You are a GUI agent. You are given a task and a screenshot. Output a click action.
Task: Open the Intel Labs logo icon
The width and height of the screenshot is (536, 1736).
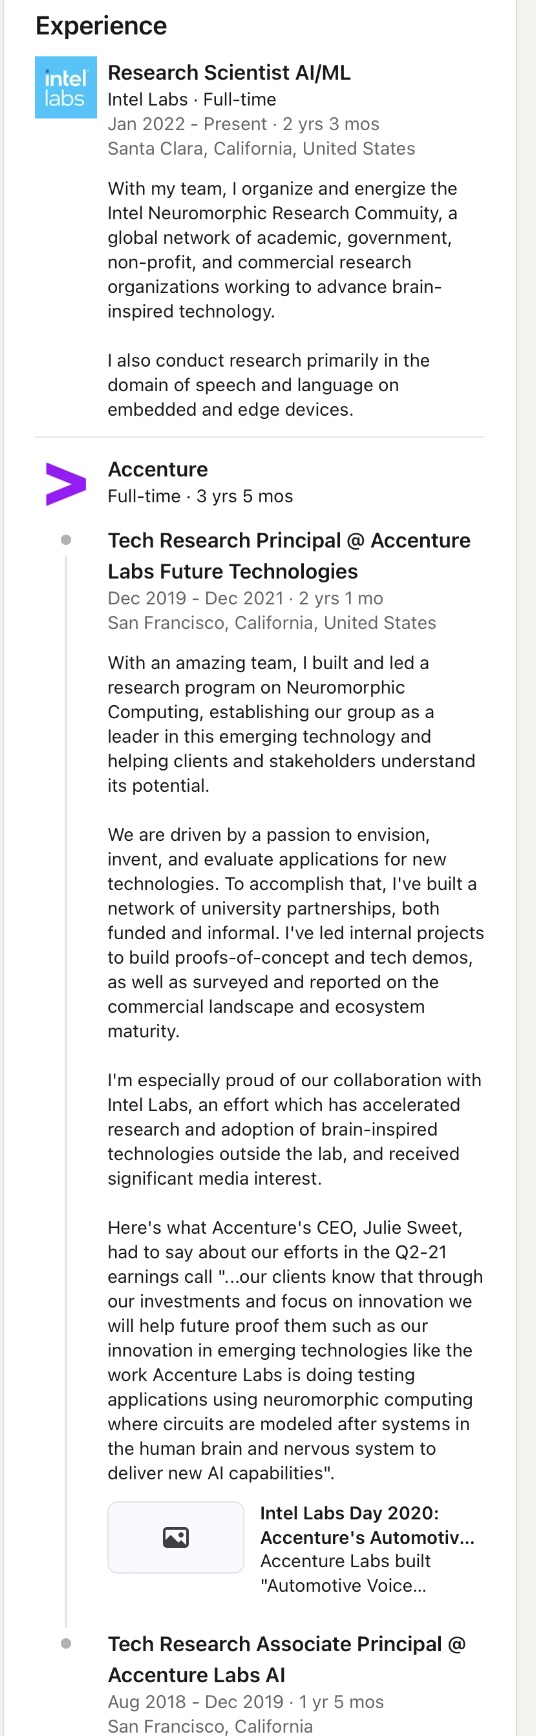point(66,88)
